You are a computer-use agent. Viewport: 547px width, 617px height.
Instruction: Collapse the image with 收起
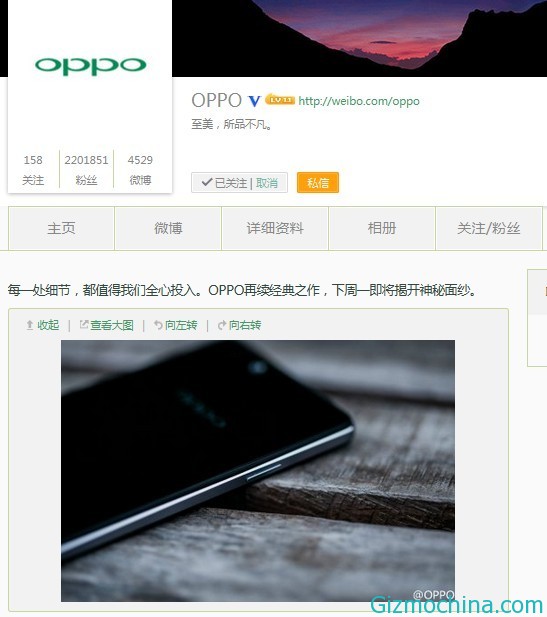coord(43,325)
